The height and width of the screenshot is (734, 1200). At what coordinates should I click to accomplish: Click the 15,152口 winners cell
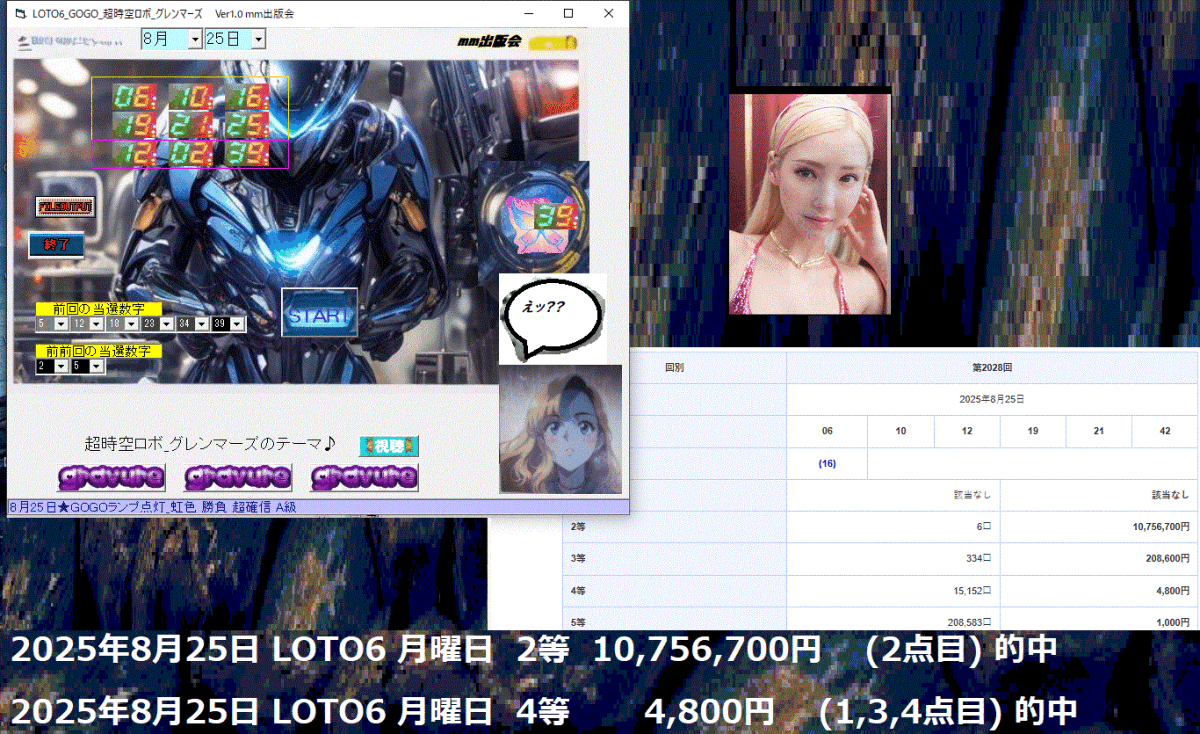coord(893,590)
